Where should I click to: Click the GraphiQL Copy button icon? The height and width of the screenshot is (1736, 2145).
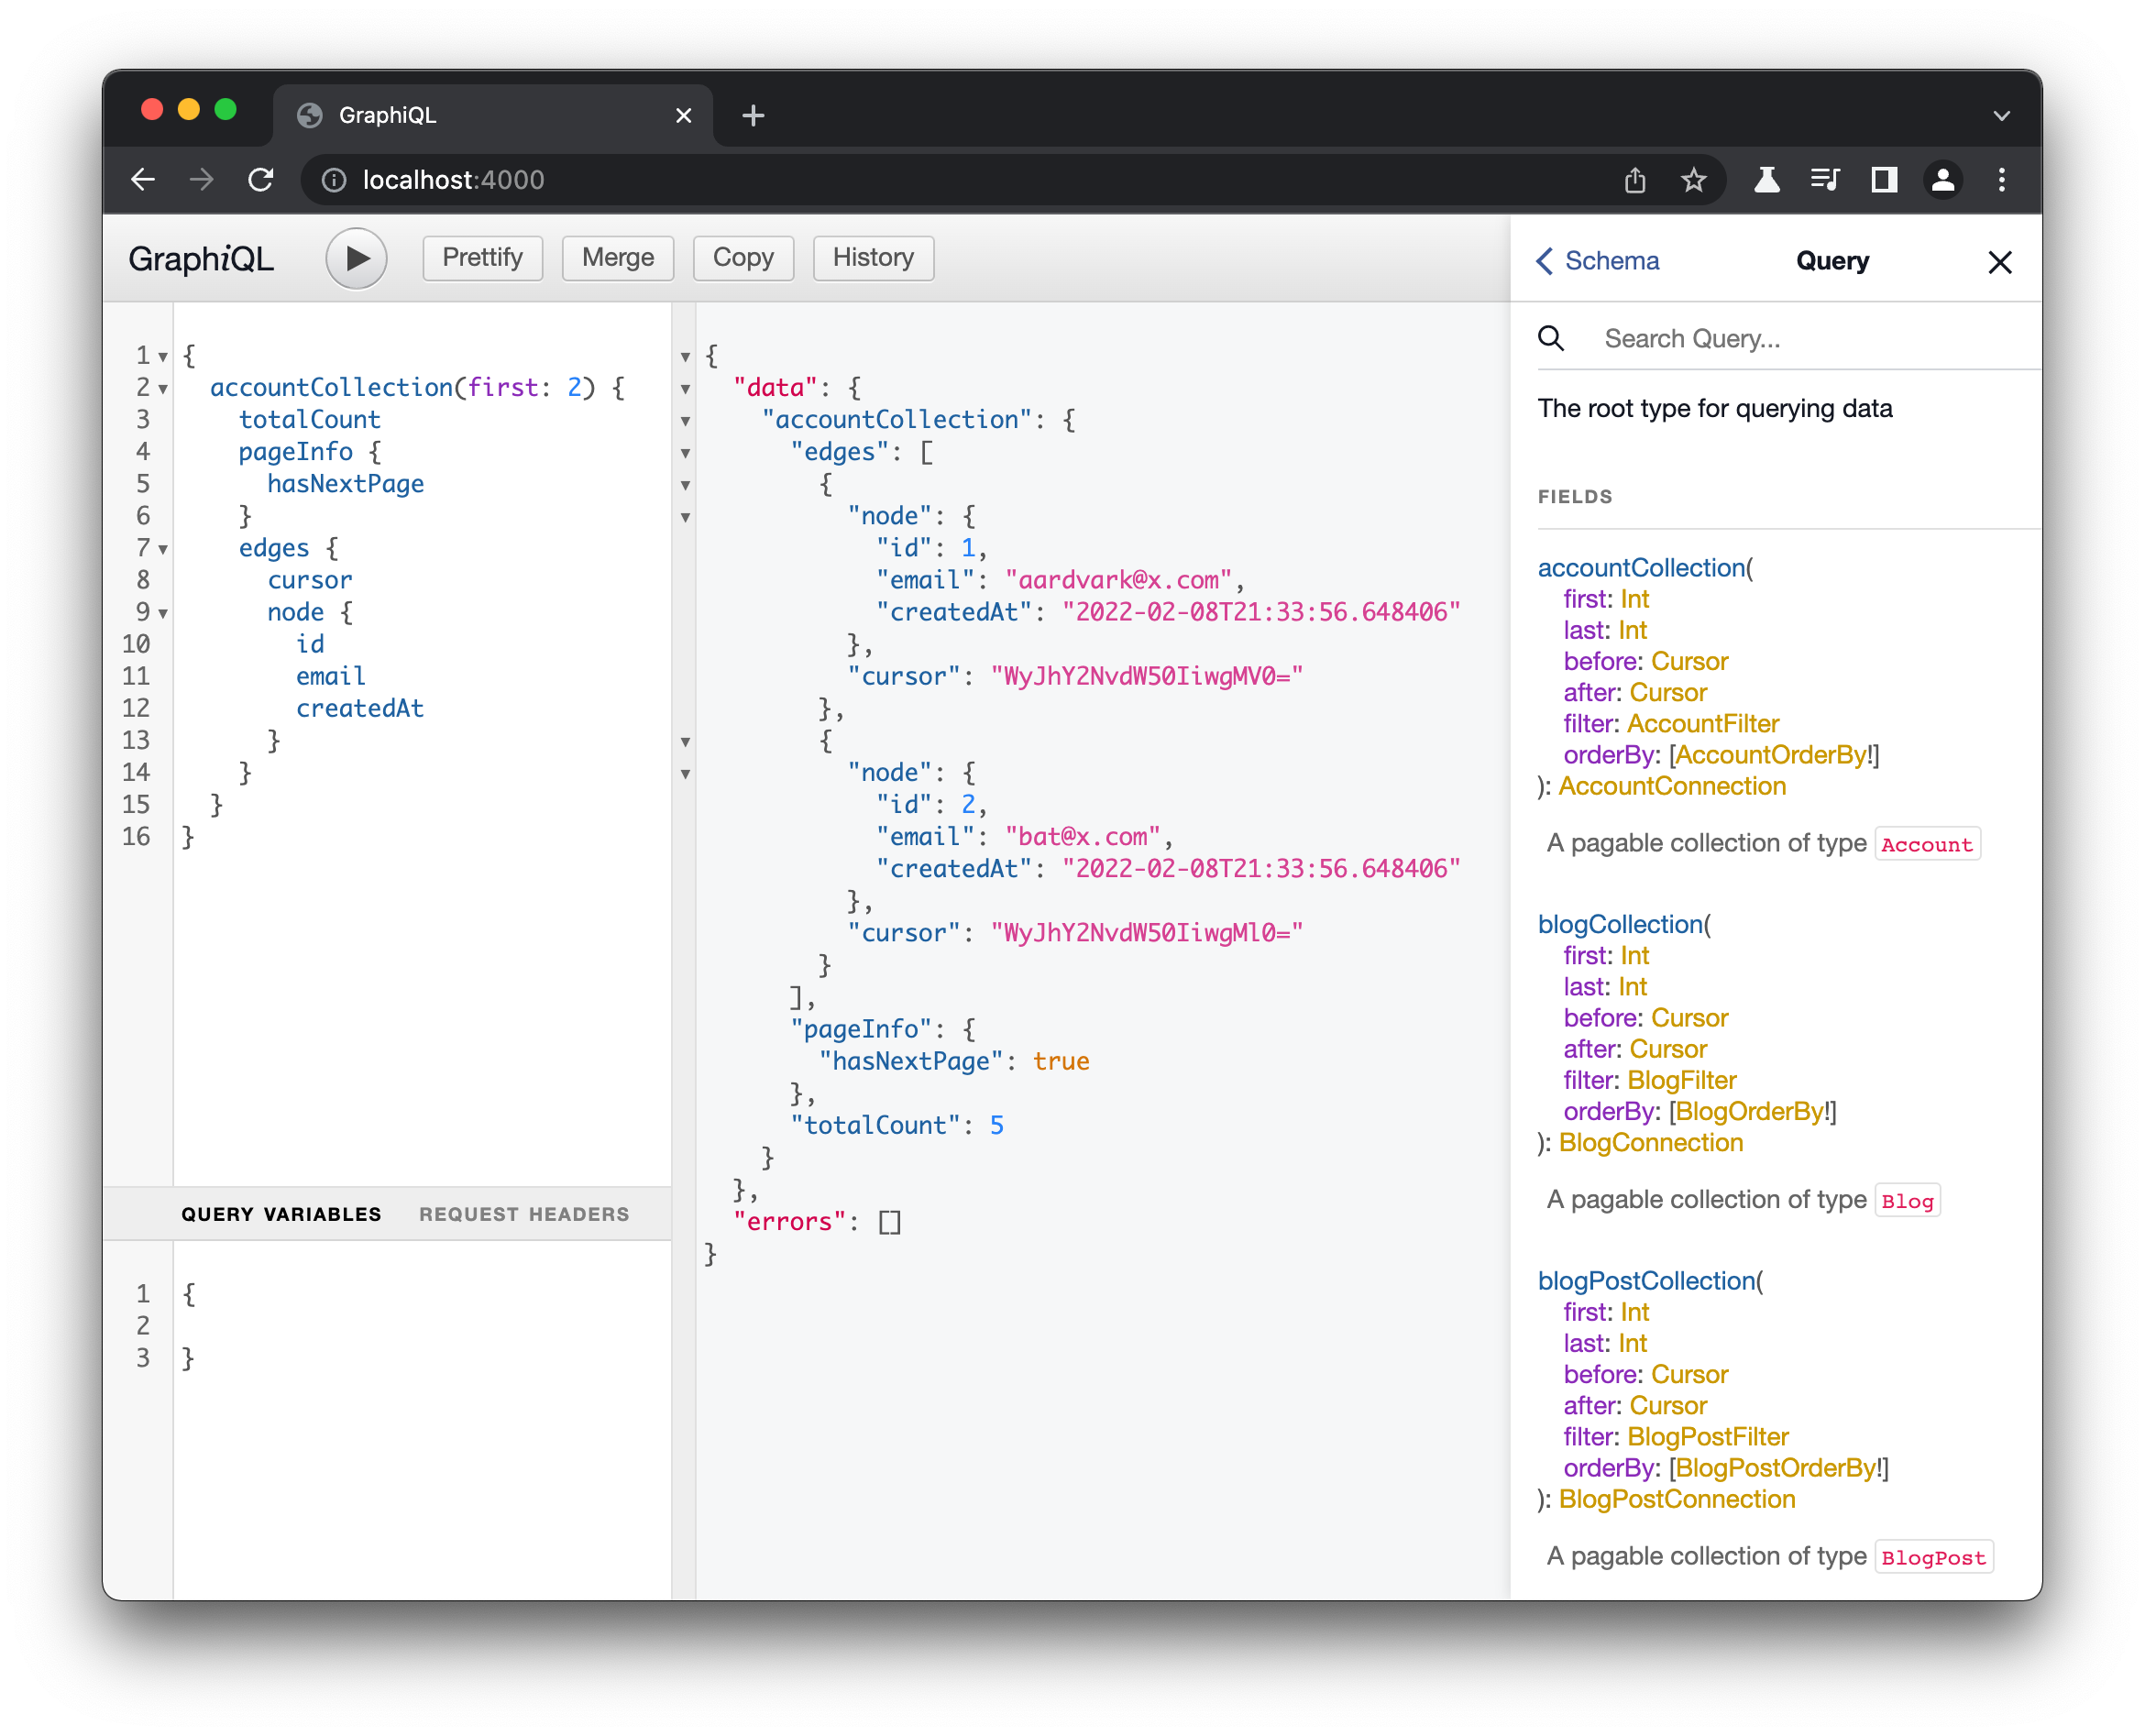click(x=741, y=257)
